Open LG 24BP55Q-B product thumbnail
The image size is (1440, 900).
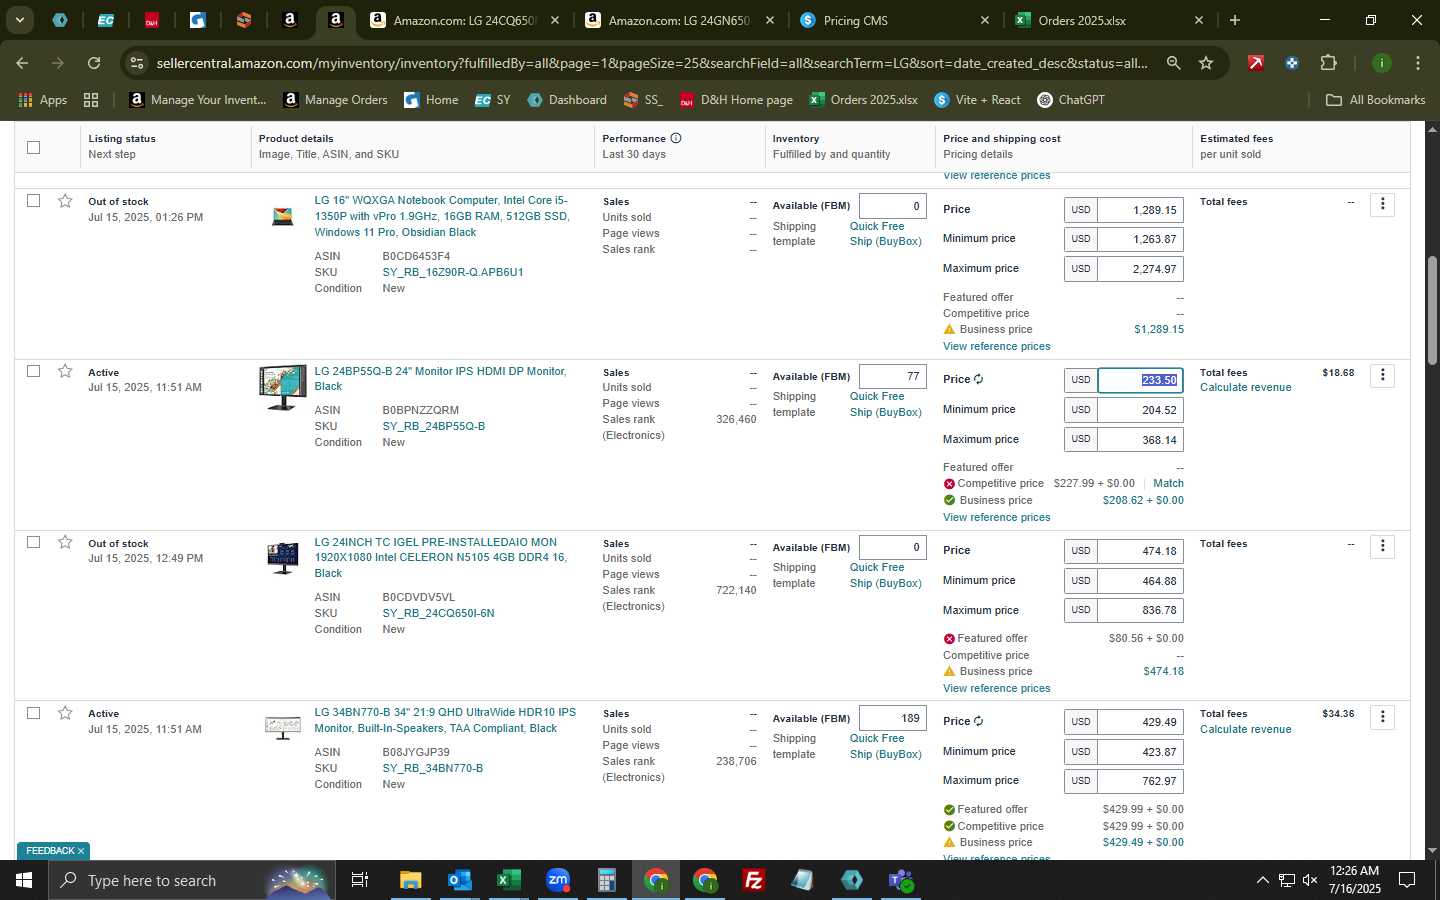(283, 387)
